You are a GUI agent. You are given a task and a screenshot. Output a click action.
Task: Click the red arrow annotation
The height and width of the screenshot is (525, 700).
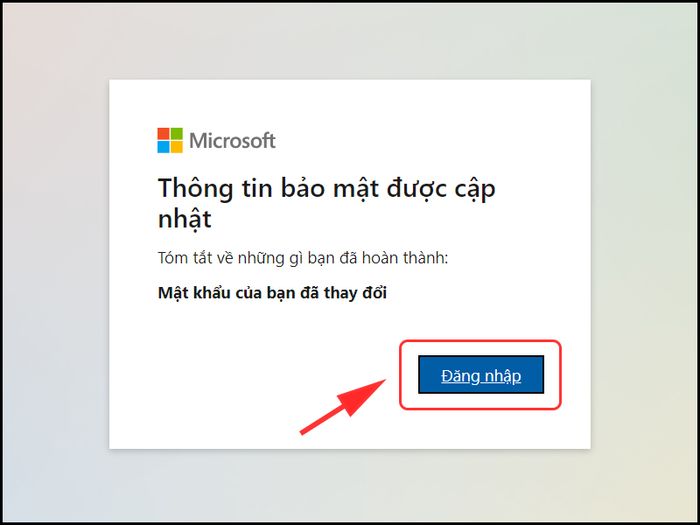(343, 406)
